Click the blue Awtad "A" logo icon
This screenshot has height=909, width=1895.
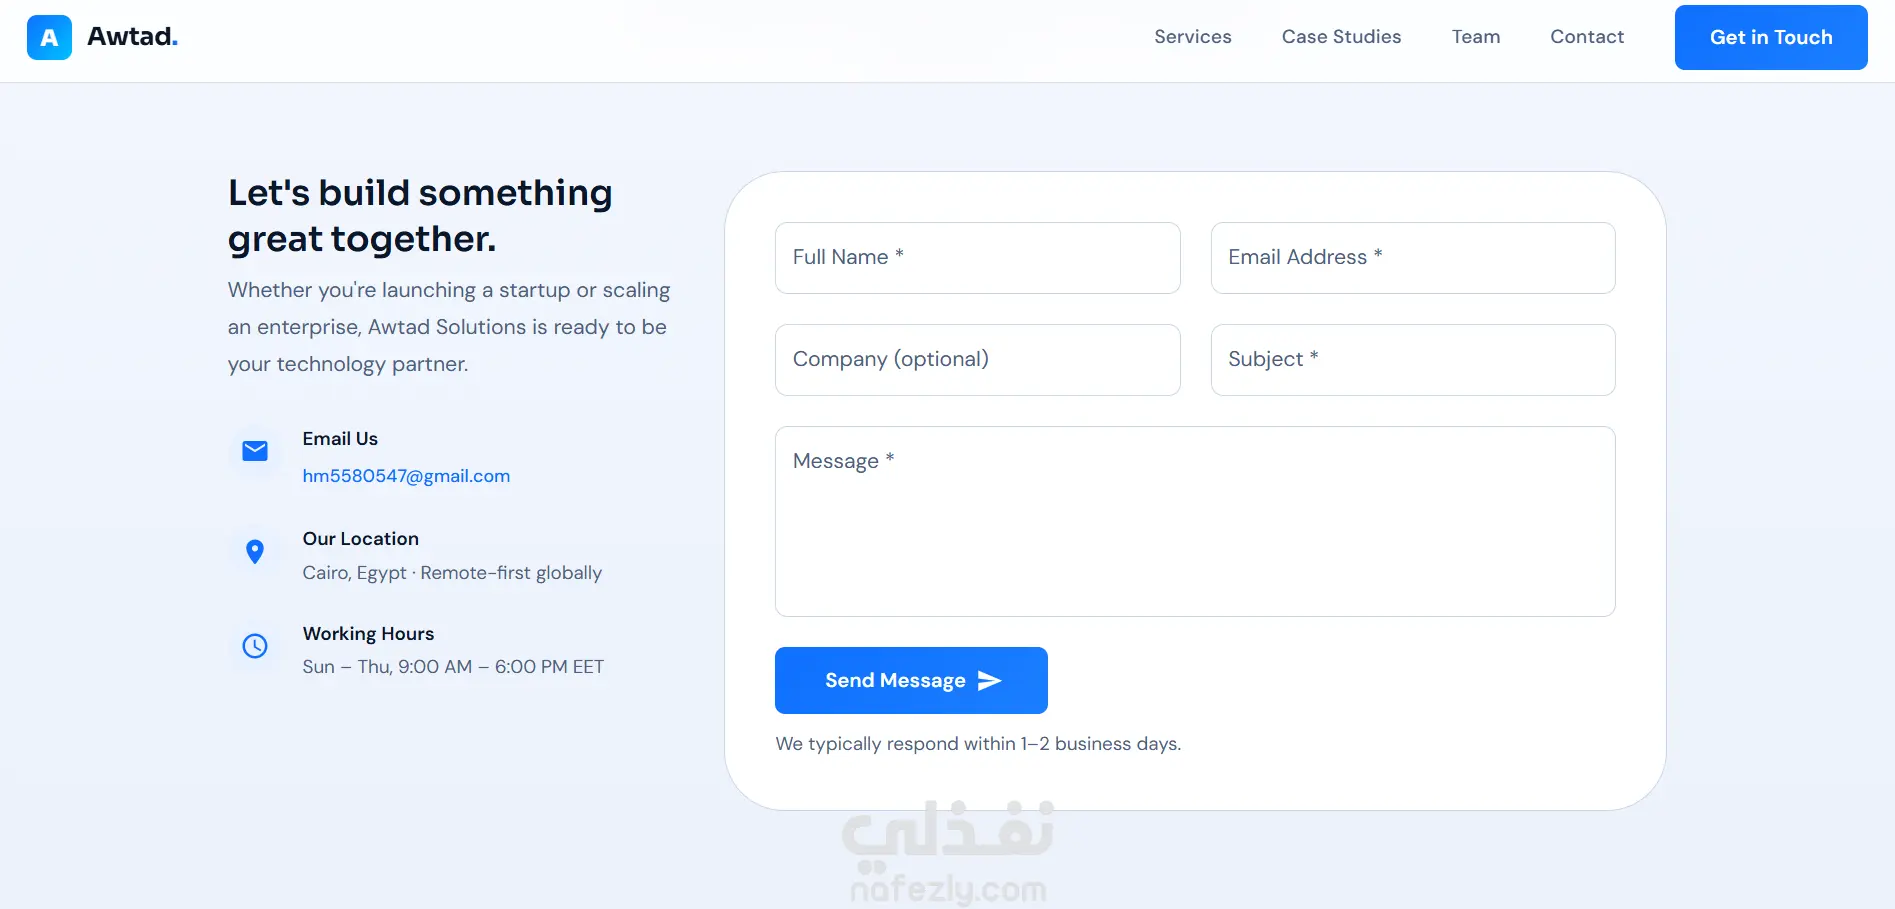(49, 37)
